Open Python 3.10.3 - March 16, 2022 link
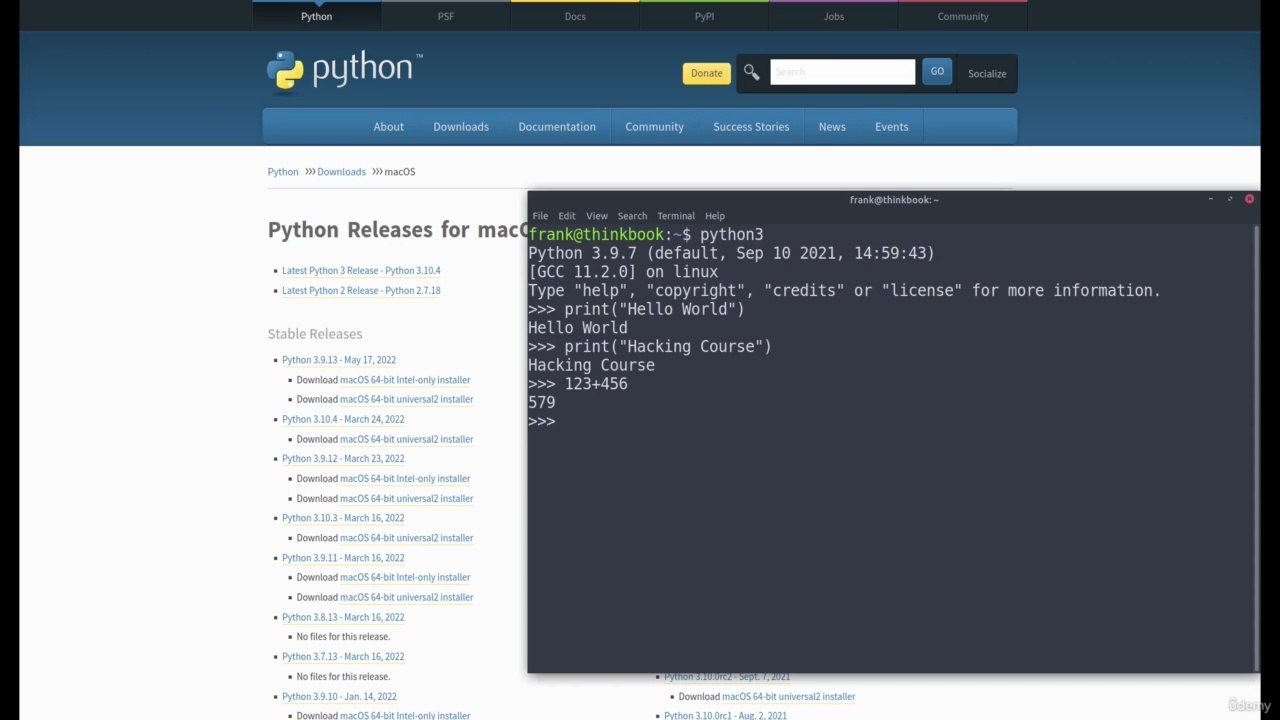Viewport: 1280px width, 720px height. 343,518
